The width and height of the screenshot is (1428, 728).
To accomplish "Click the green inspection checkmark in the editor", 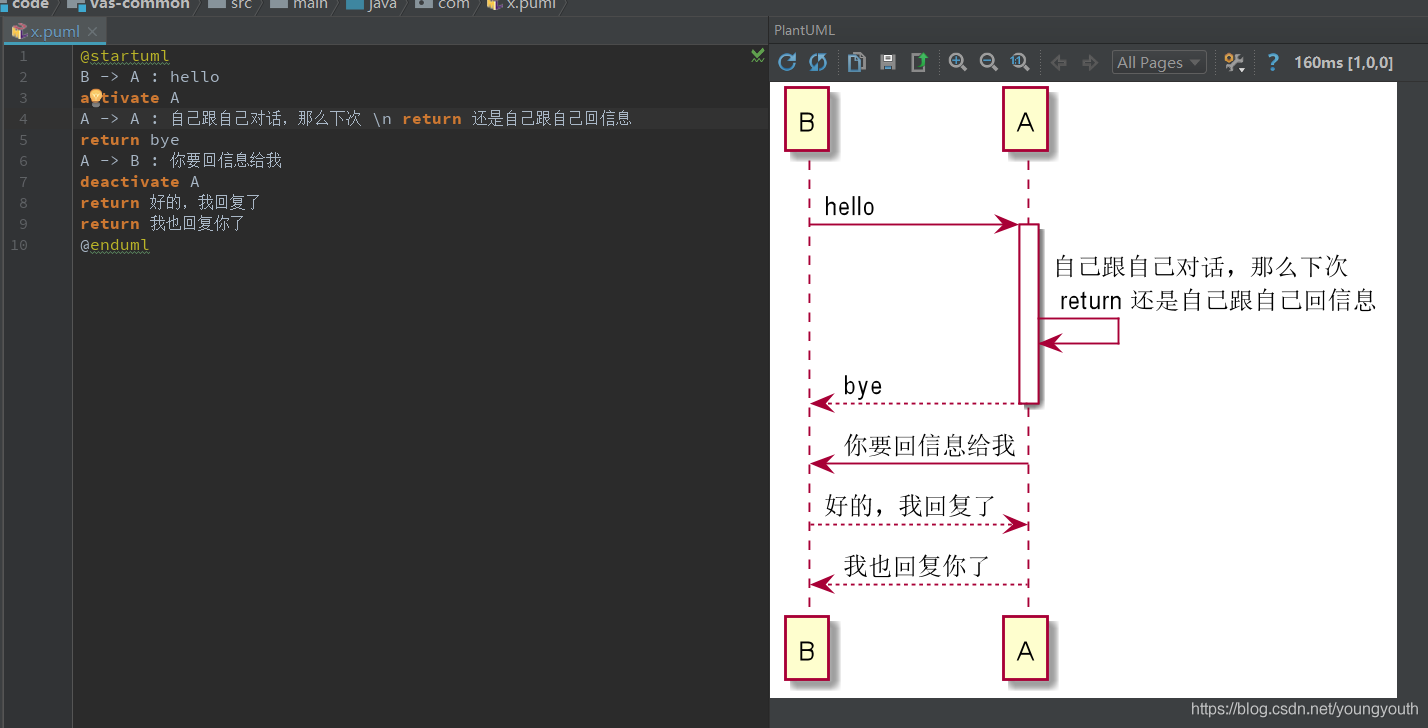I will coord(758,56).
